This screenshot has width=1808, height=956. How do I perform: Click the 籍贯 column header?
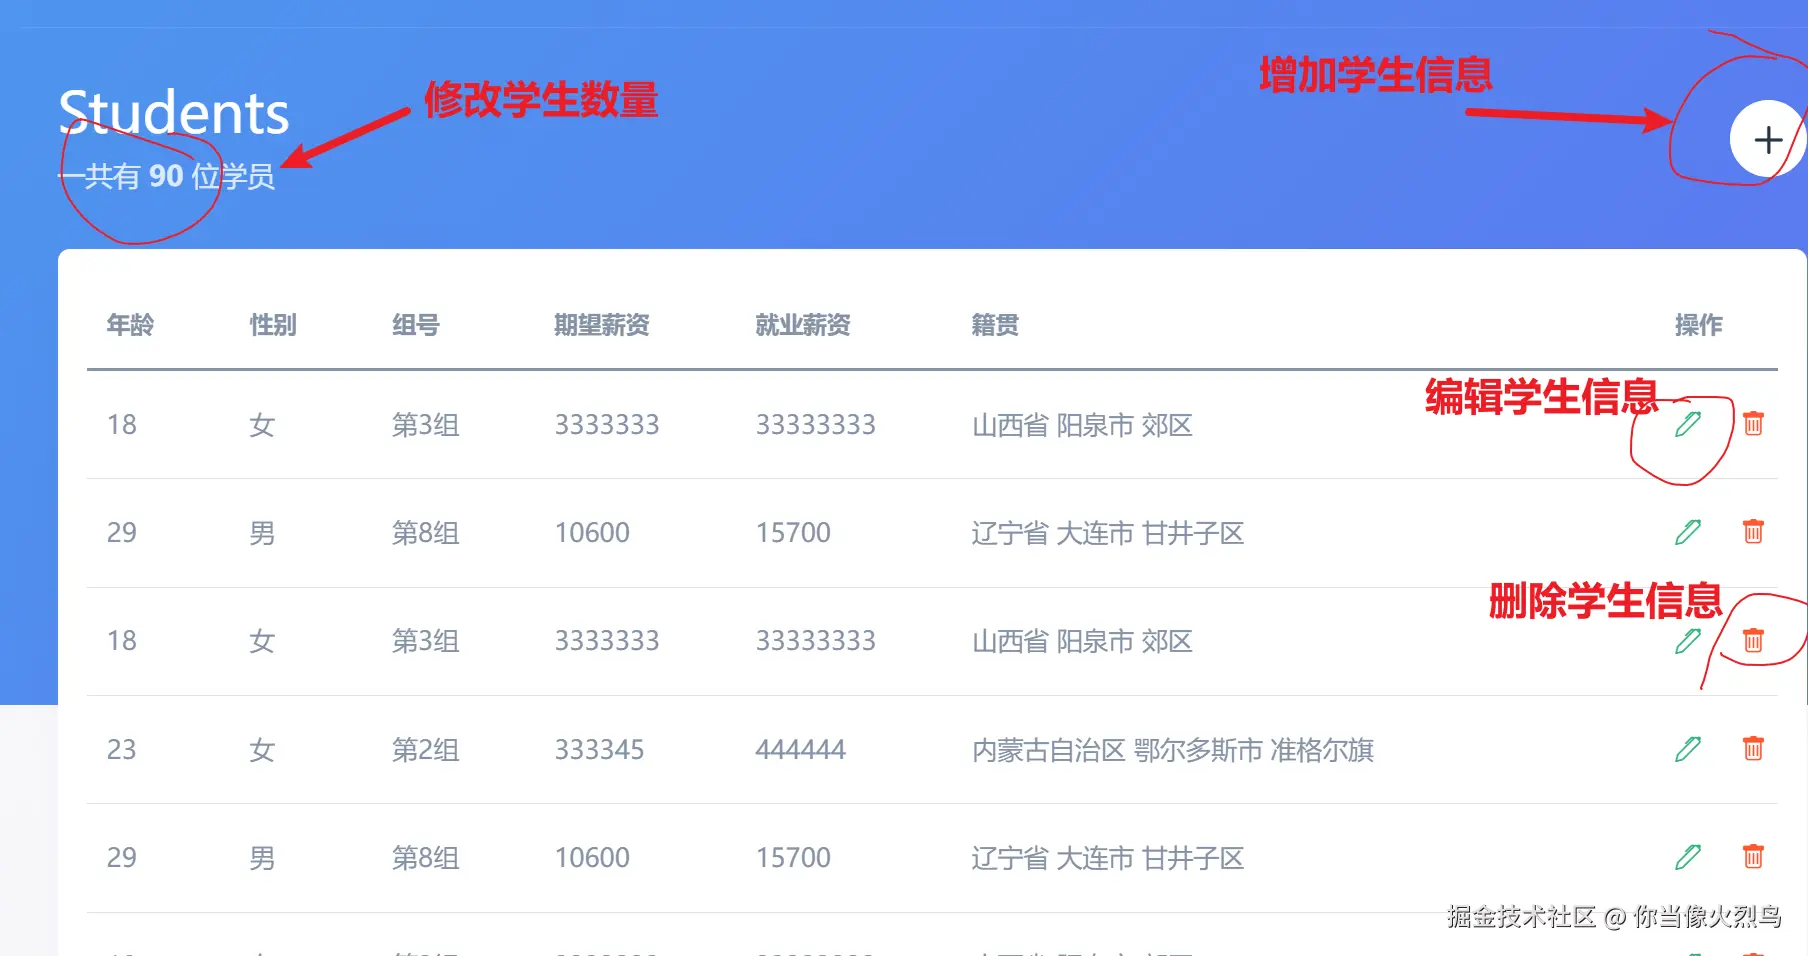point(995,325)
